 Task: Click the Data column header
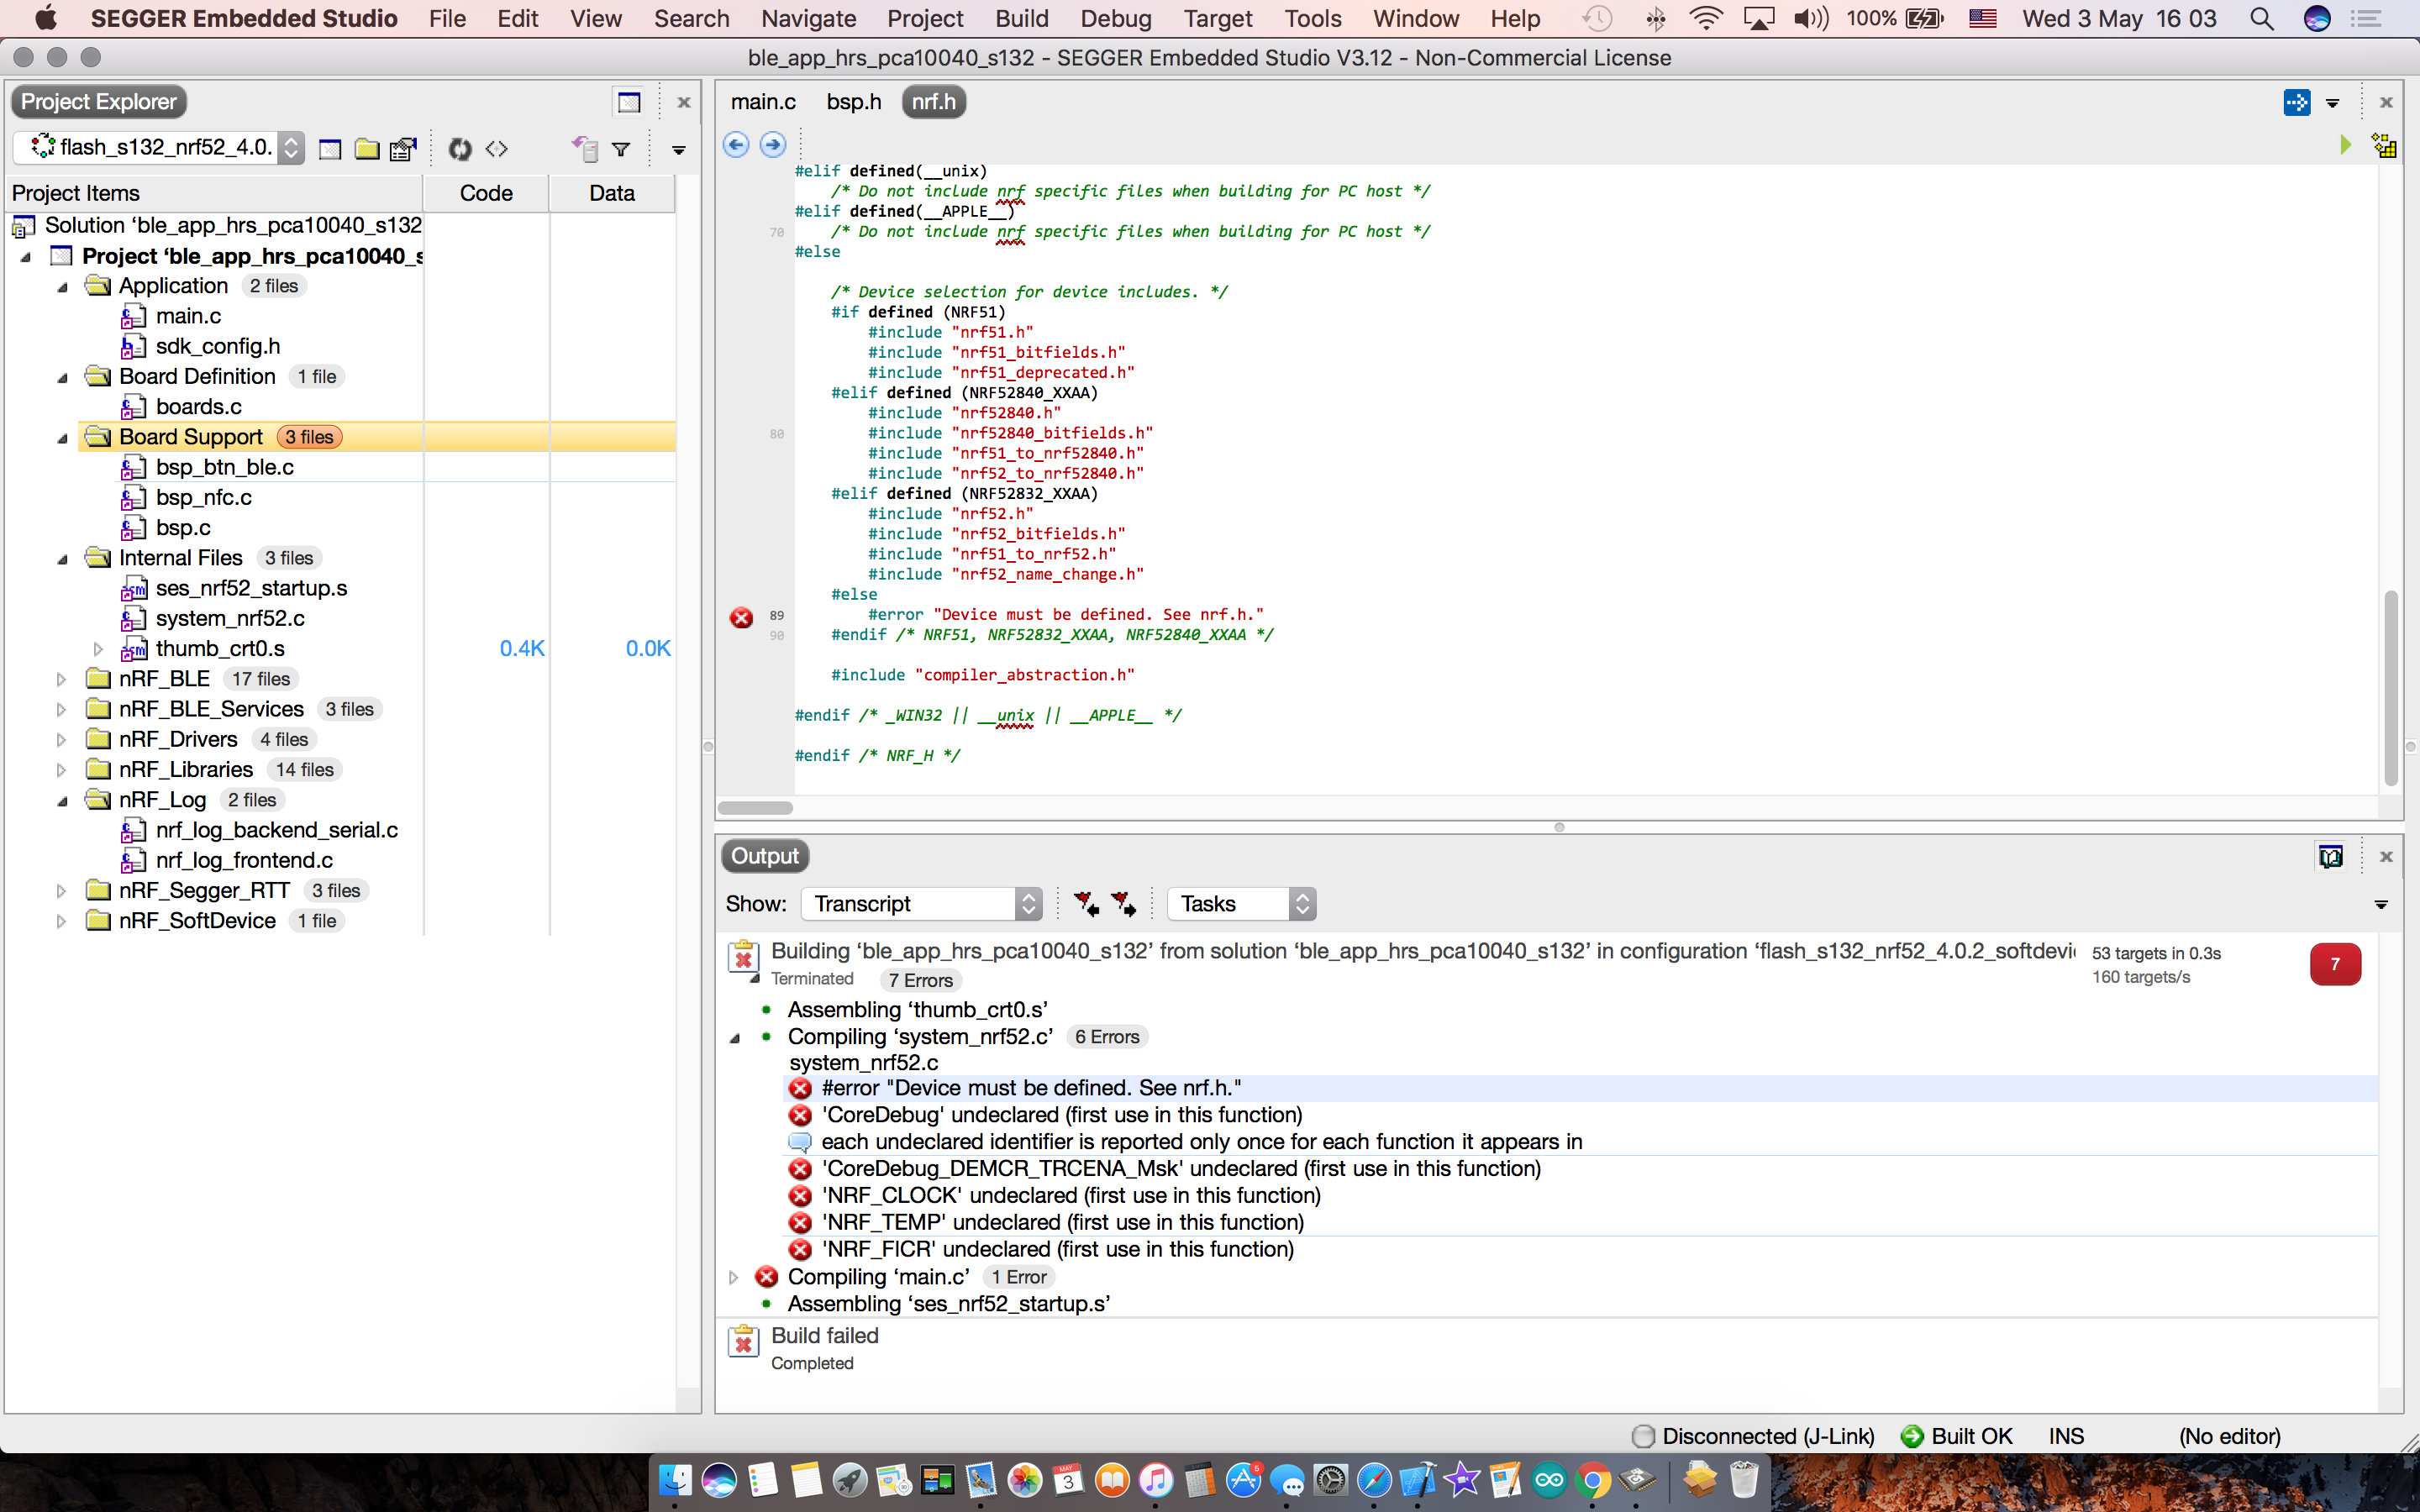[612, 193]
